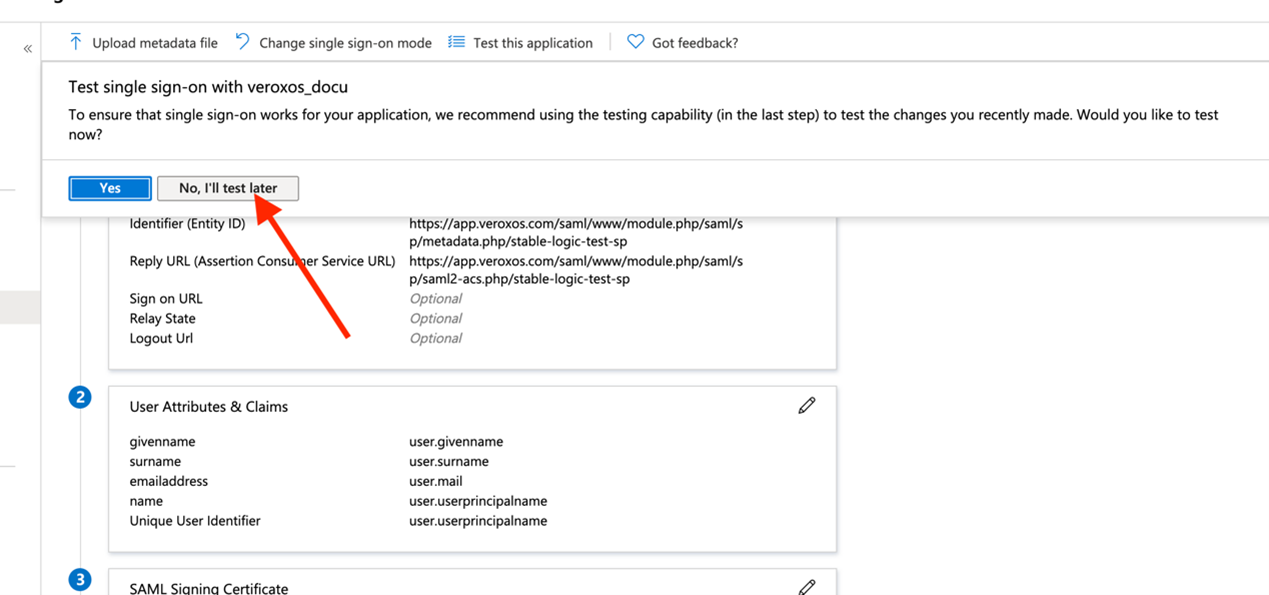Click the saml2-acs.php Reply URL value
Screen dimensions: 1269x595
pyautogui.click(x=576, y=270)
